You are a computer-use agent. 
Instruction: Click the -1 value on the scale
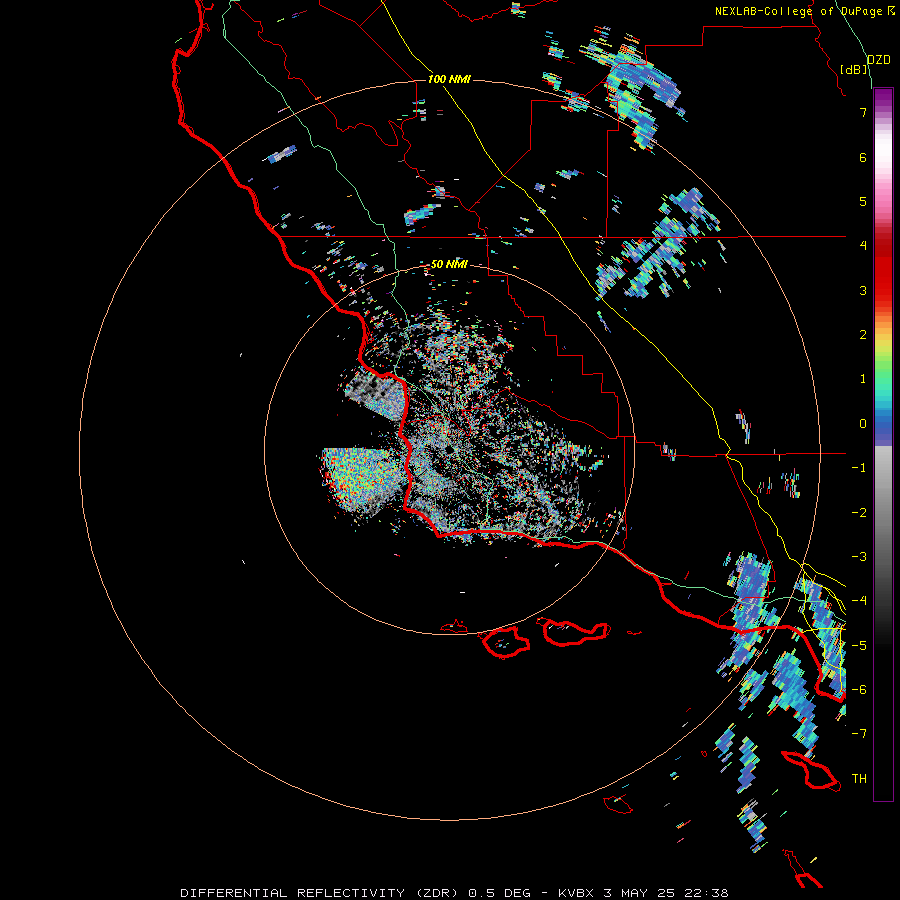coord(859,468)
